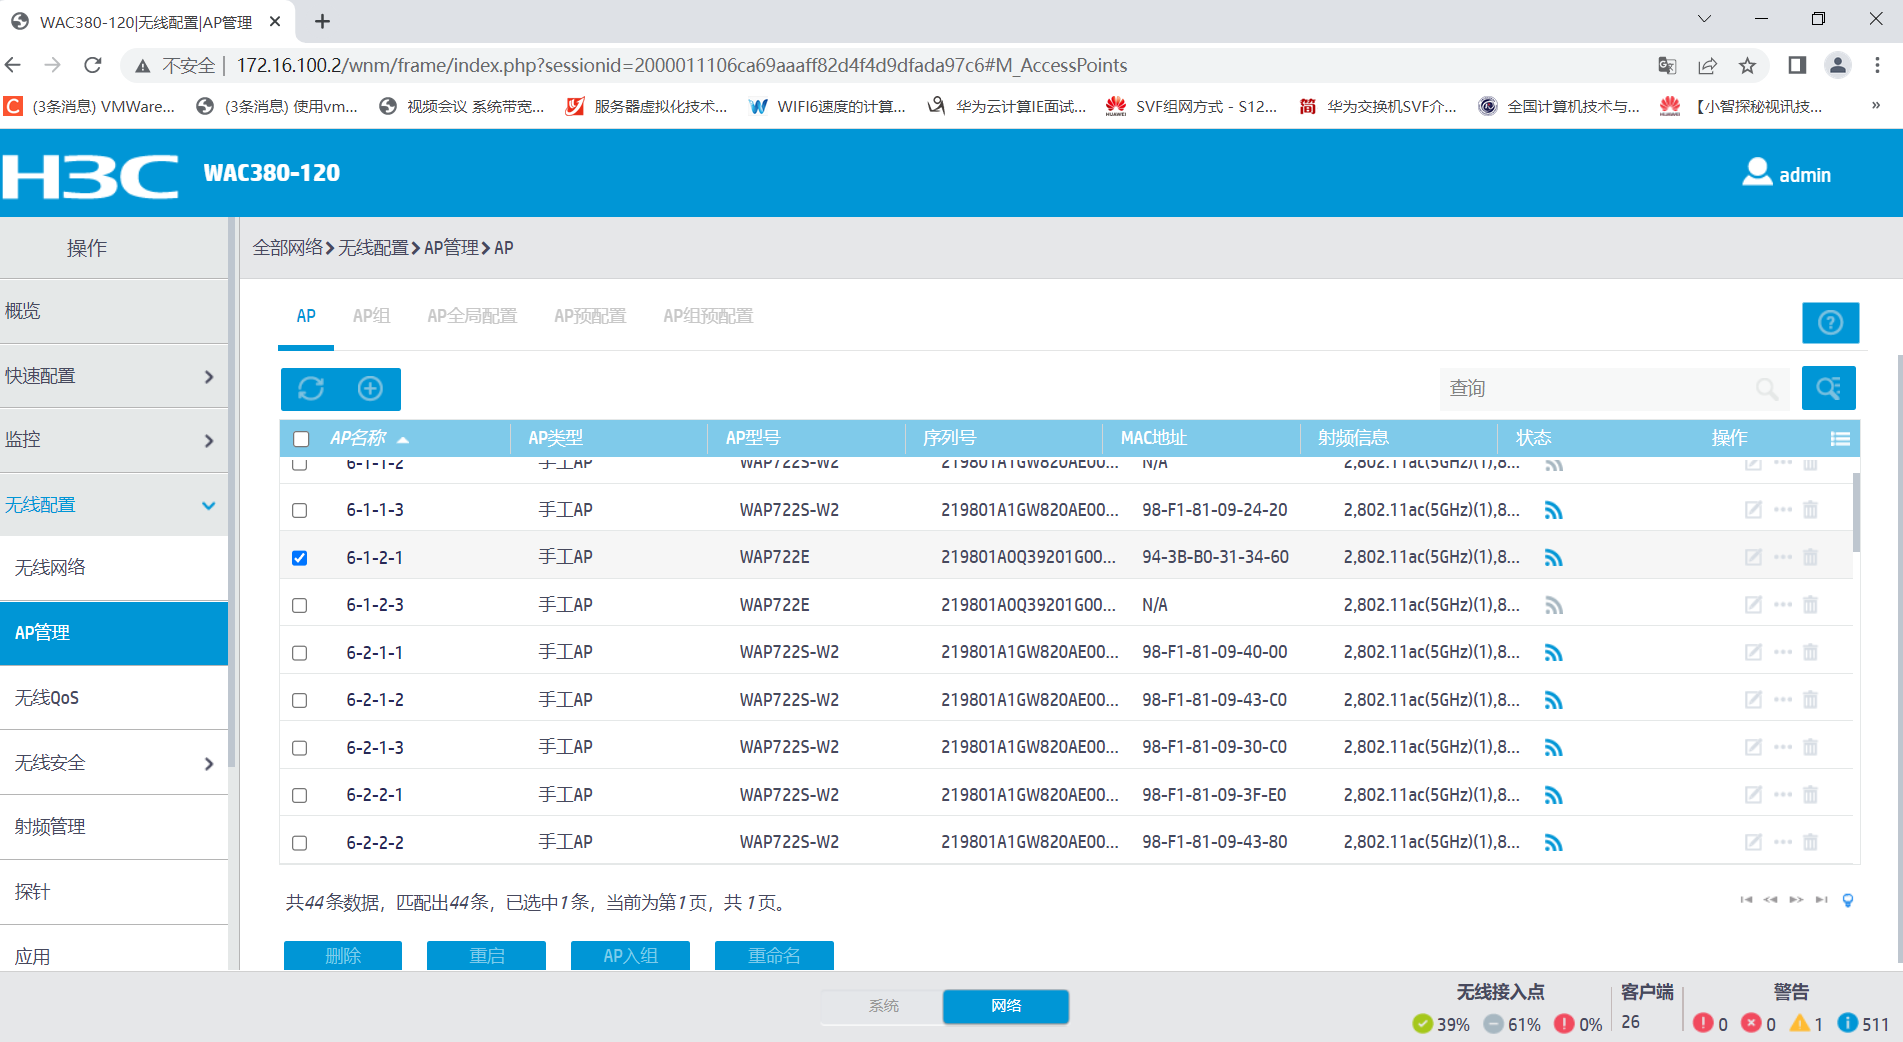Viewport: 1903px width, 1042px height.
Task: Open more options for AP 6-2-2-1
Action: 1782,794
